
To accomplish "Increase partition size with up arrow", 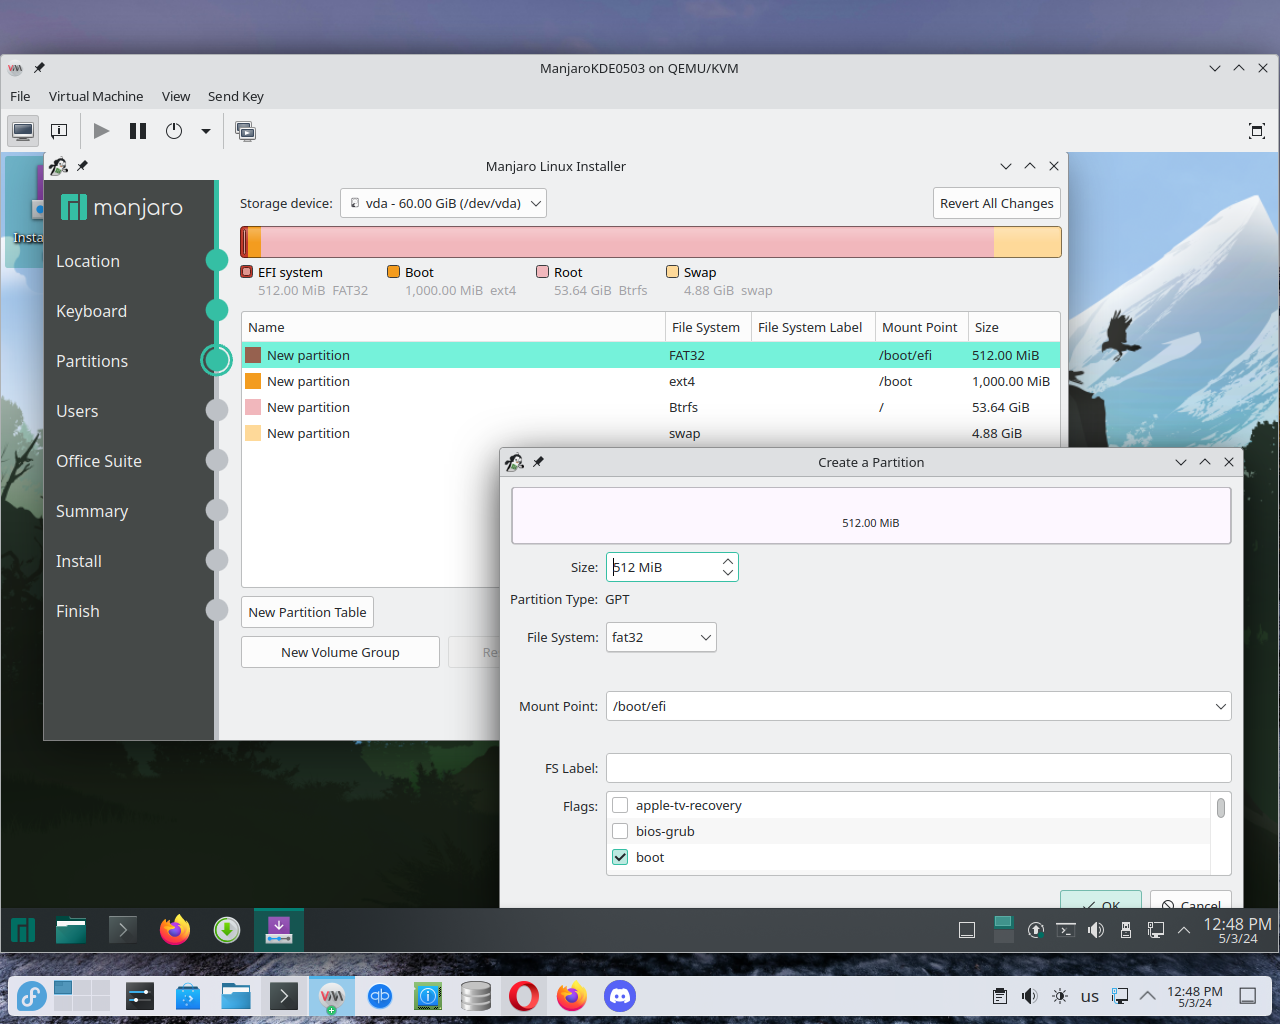I will [728, 561].
